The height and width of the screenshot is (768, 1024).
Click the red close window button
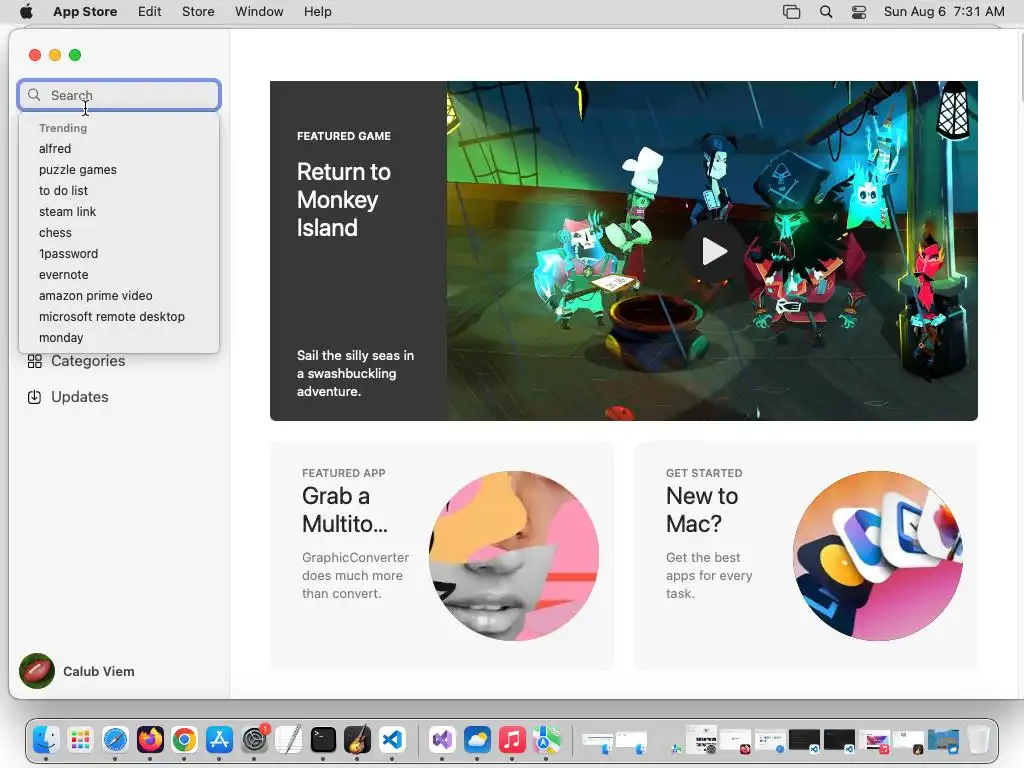(35, 56)
